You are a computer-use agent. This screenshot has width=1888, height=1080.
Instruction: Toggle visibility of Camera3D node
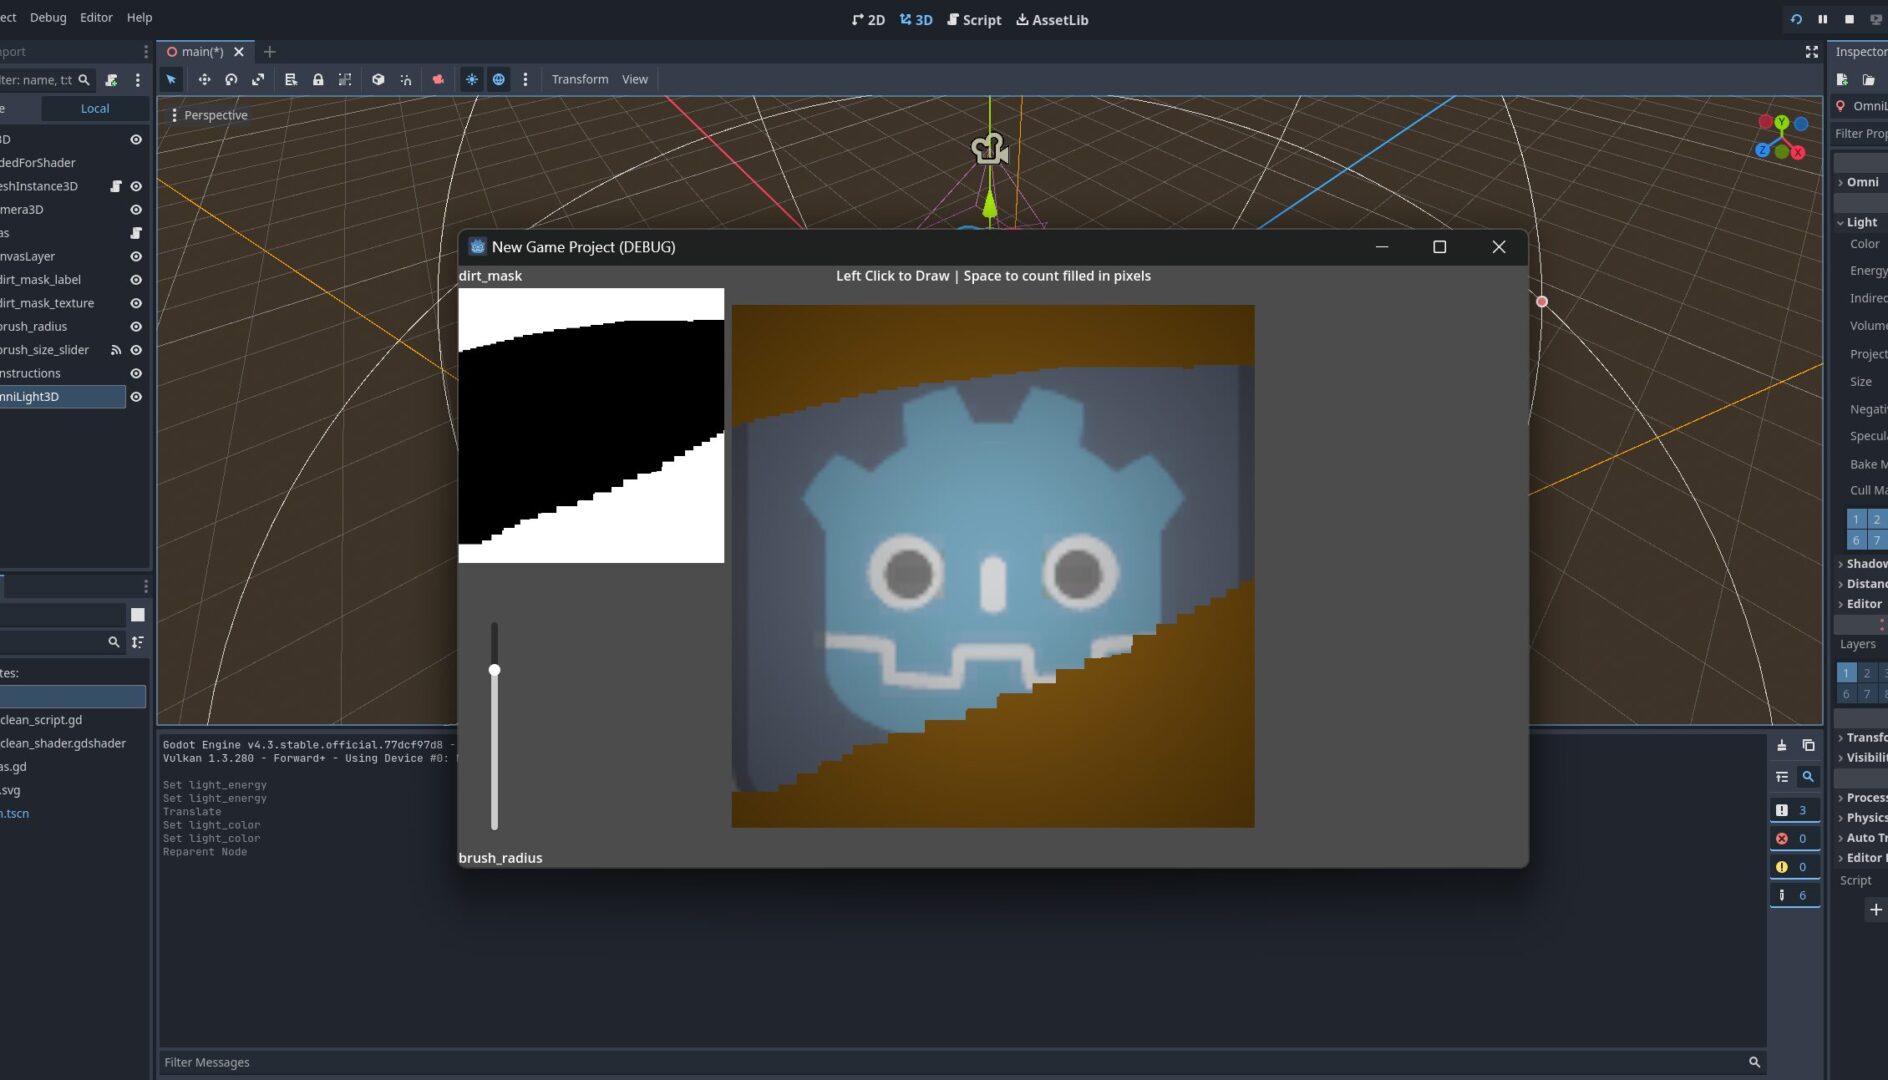(136, 210)
